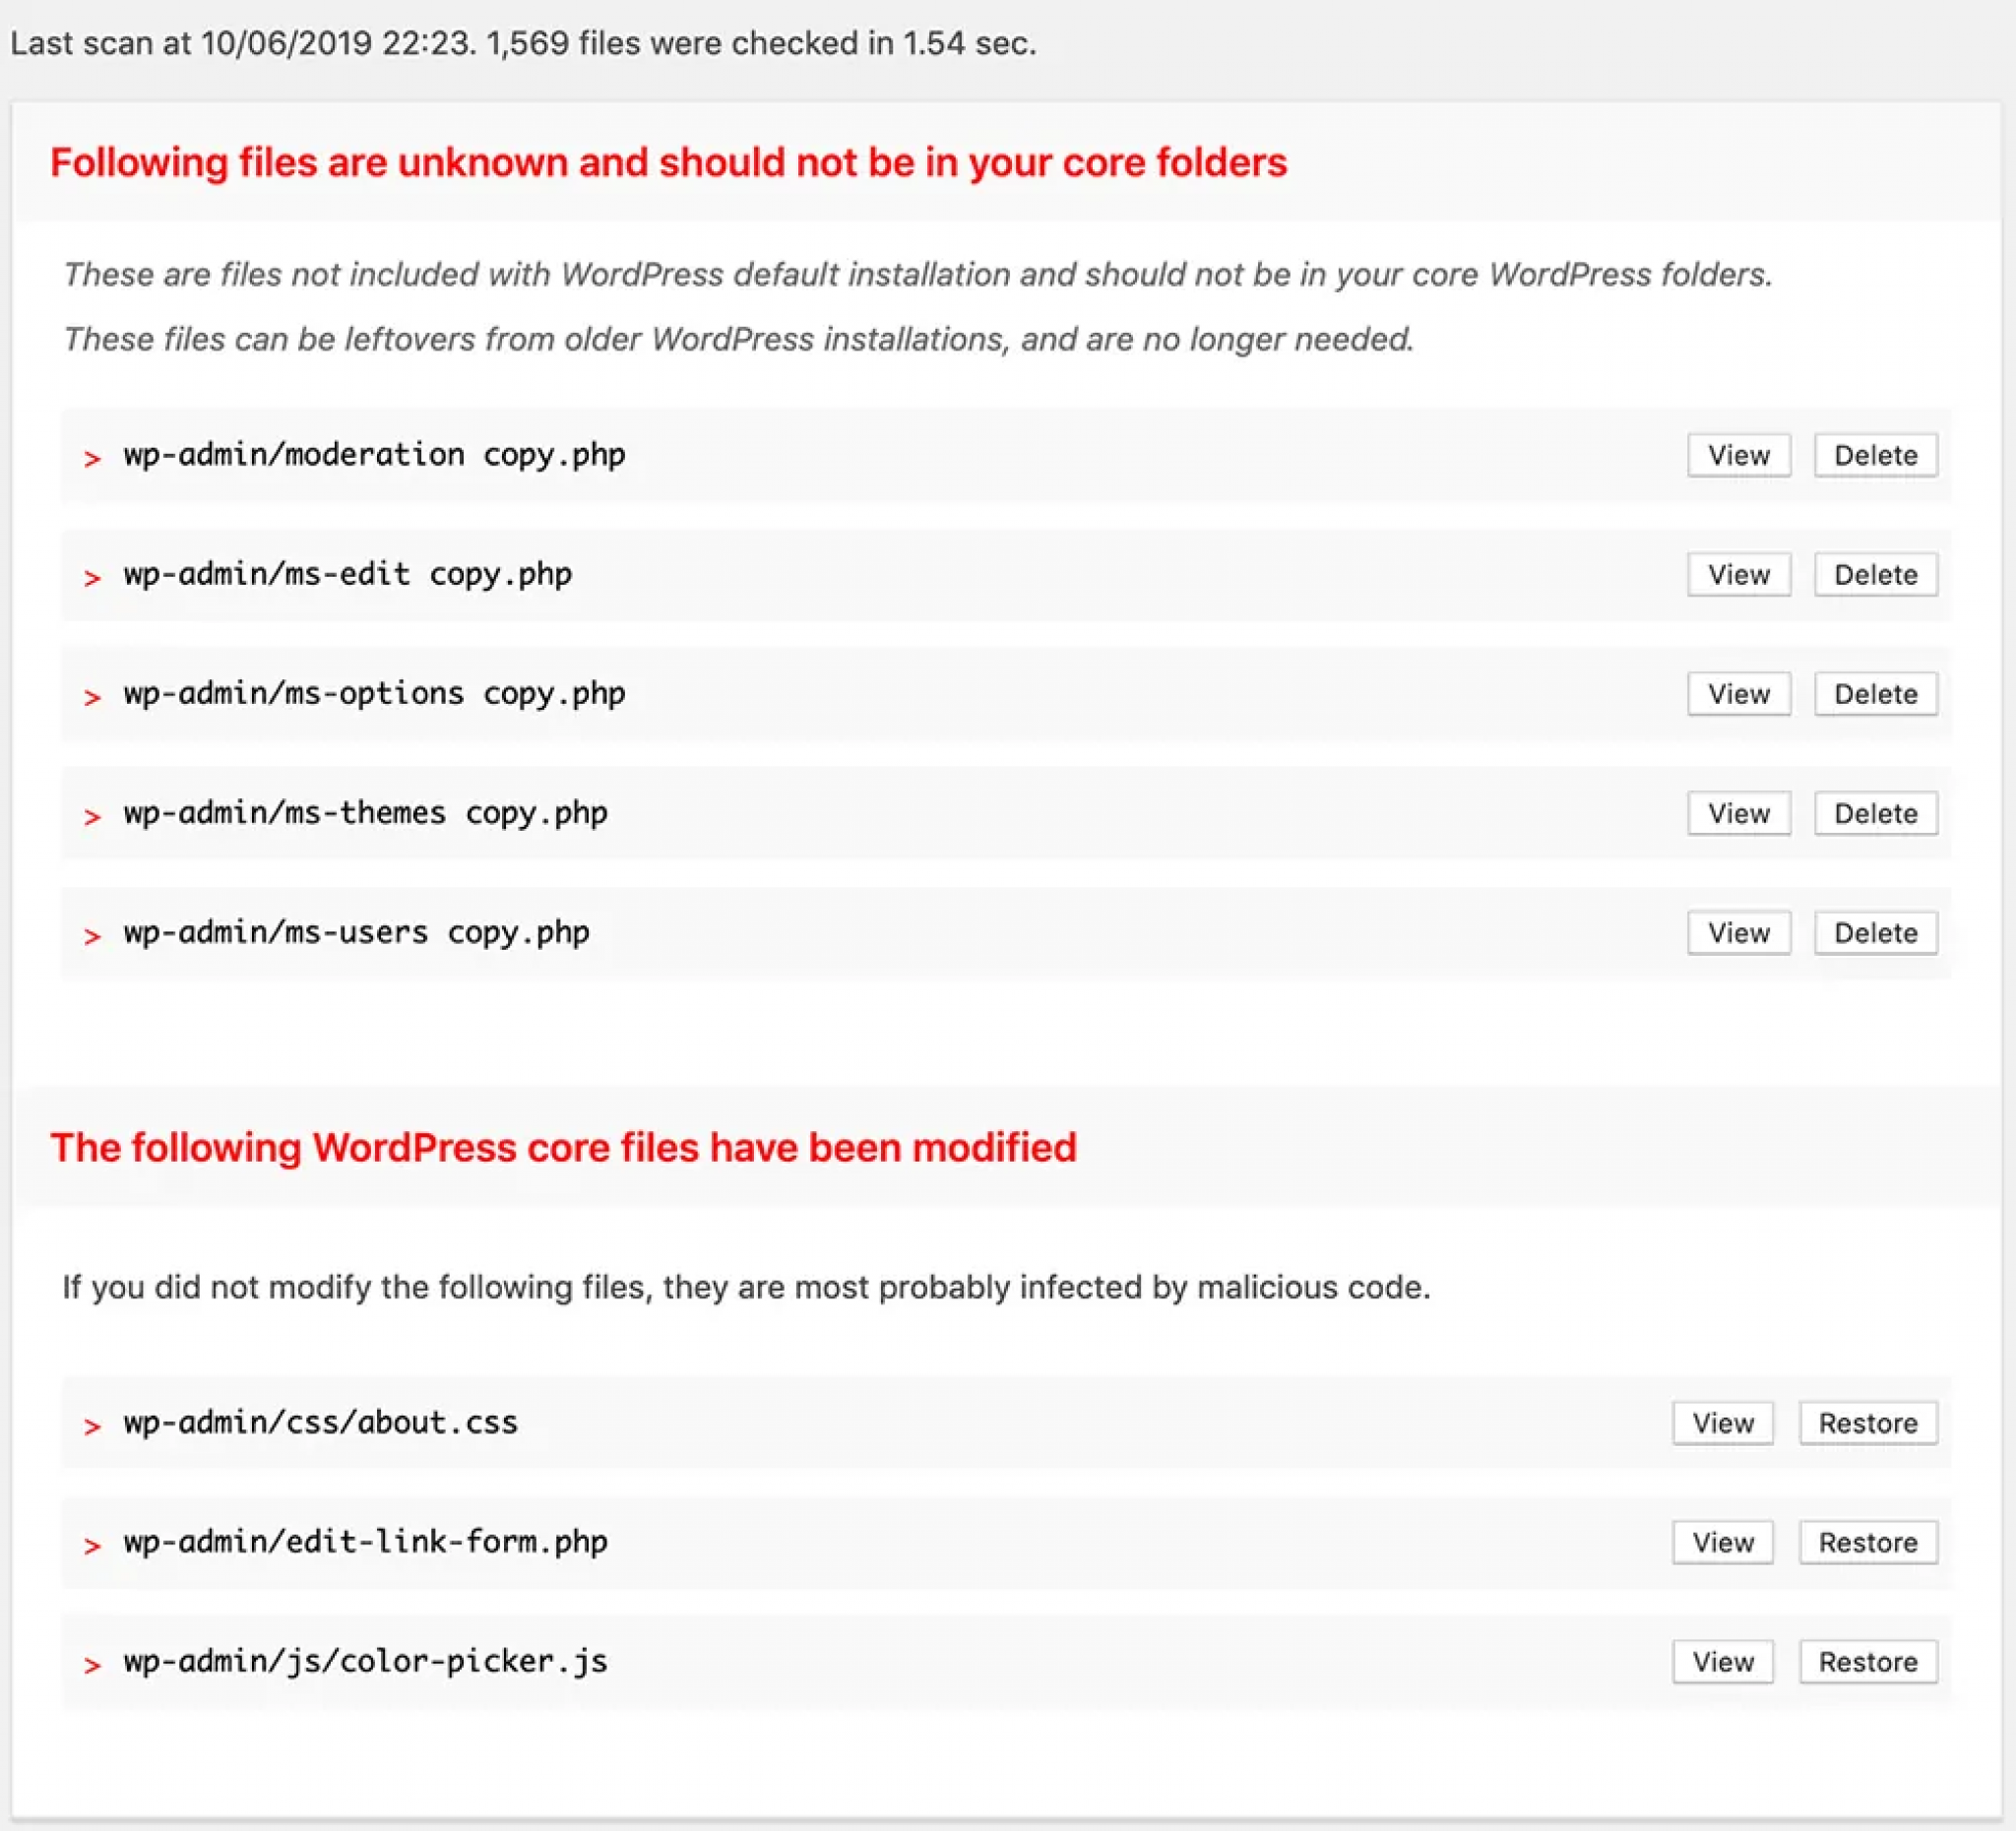
Task: Click the red arrow beside ms-edit copy.php
Action: click(92, 577)
